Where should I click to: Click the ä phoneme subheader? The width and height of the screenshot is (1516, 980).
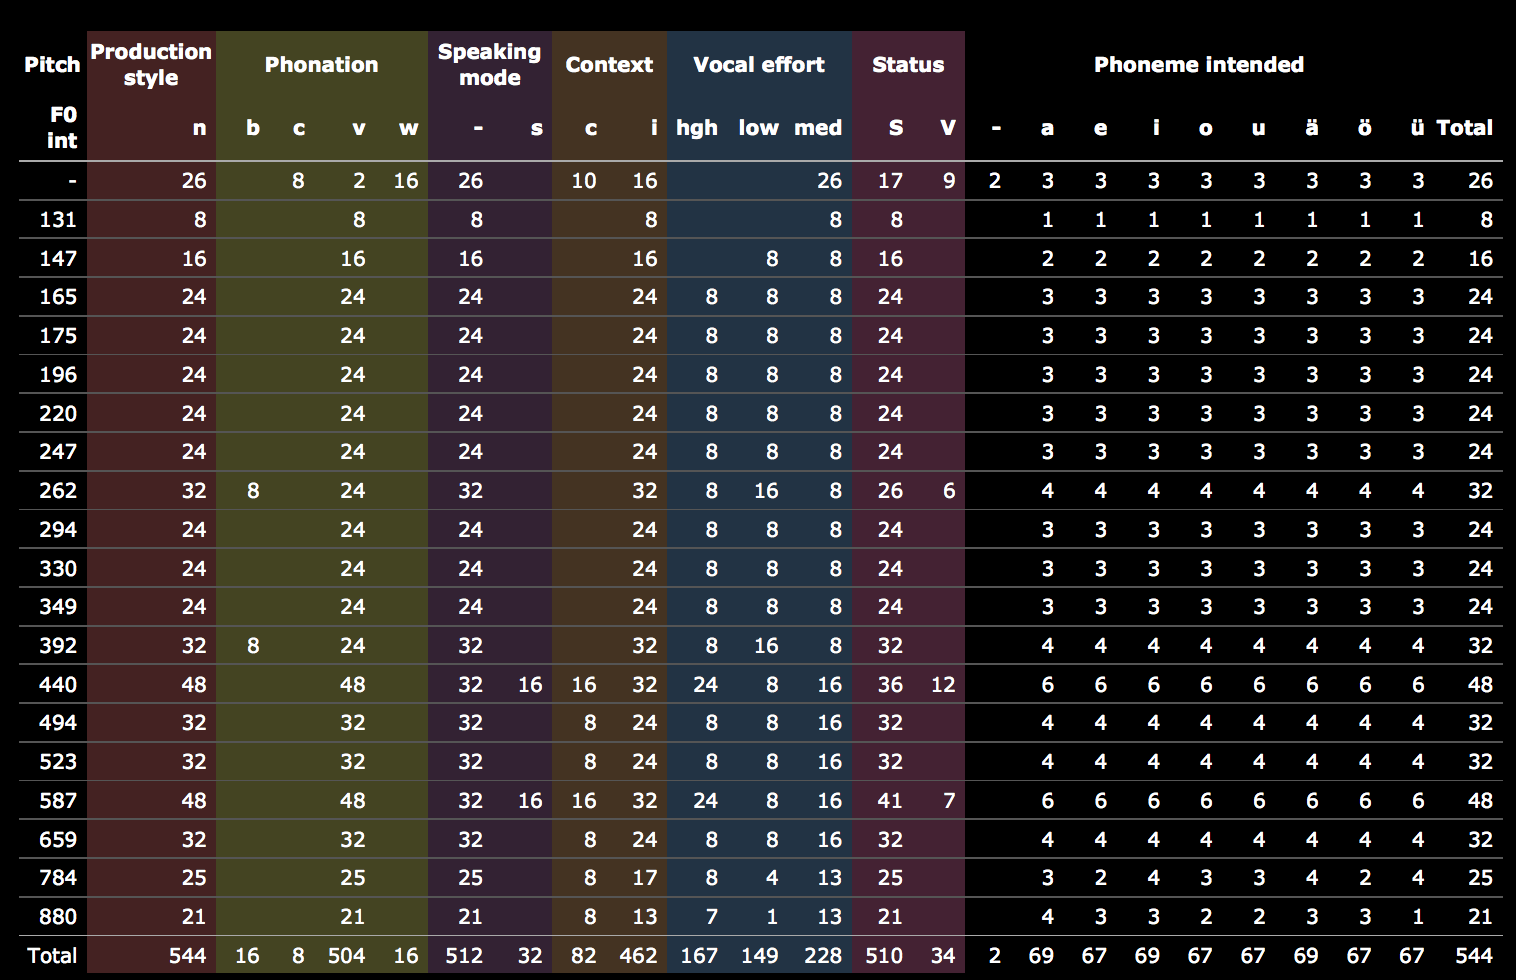(1312, 128)
